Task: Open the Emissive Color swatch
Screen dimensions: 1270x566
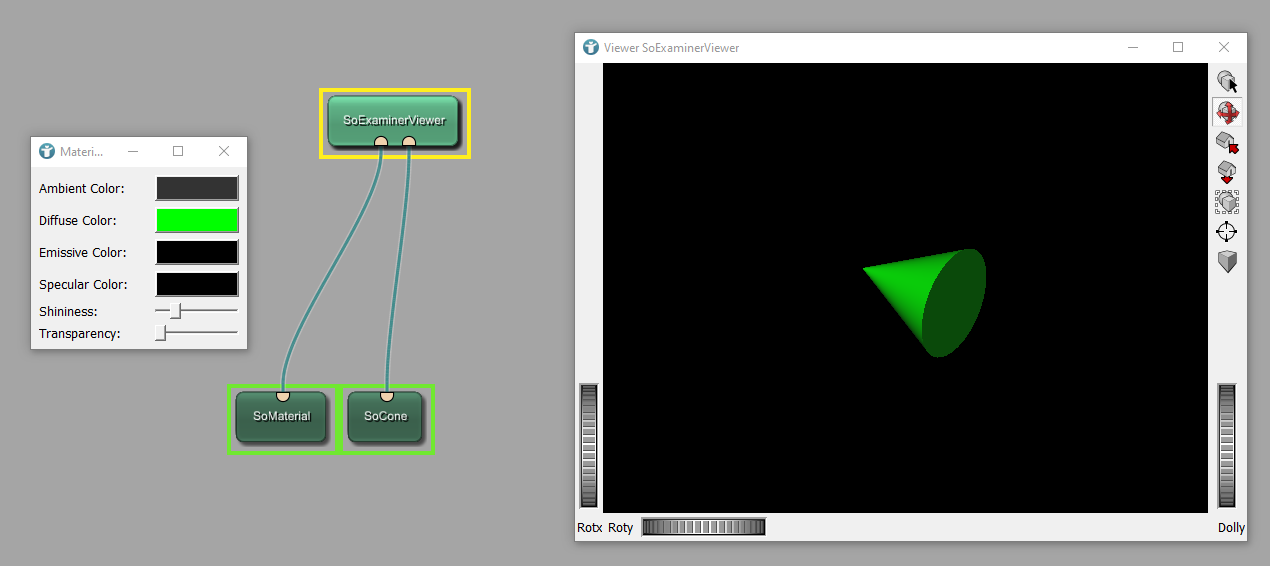Action: [197, 252]
